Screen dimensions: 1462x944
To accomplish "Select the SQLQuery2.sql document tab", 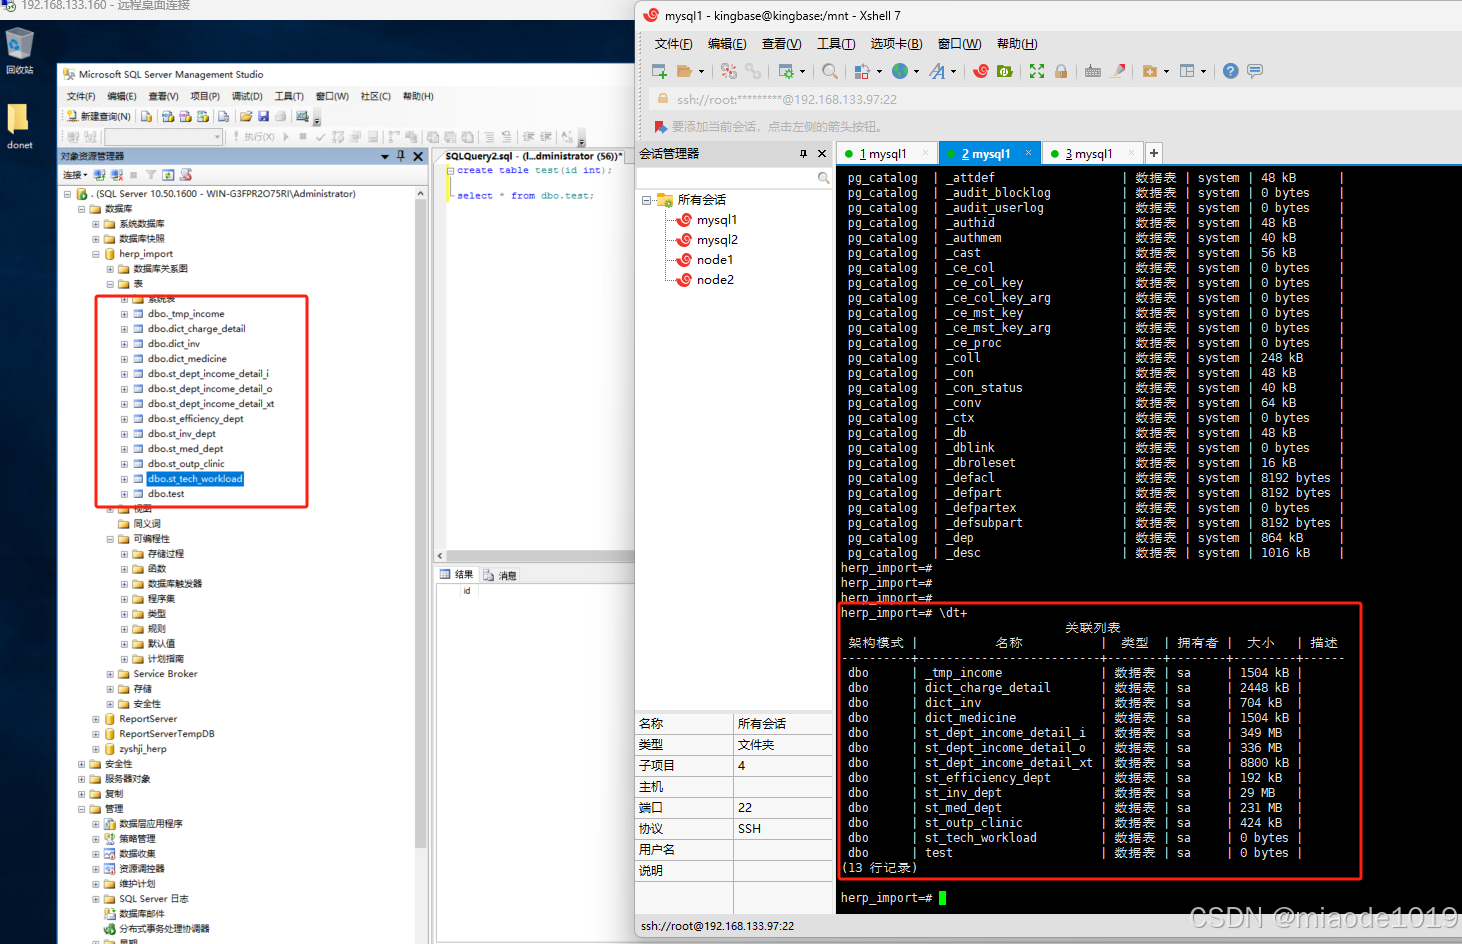I will pyautogui.click(x=532, y=156).
